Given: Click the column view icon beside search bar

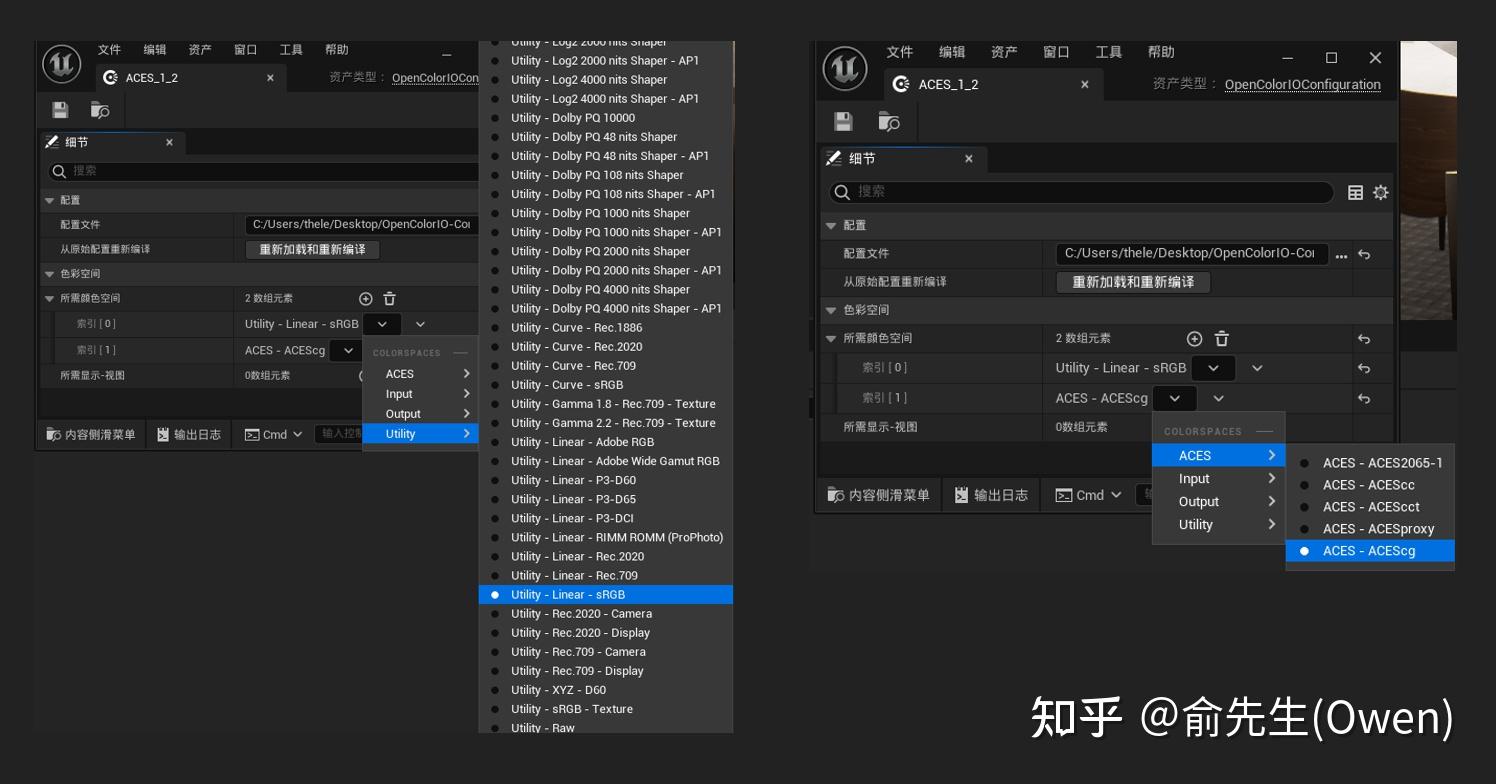Looking at the screenshot, I should click(x=1357, y=192).
